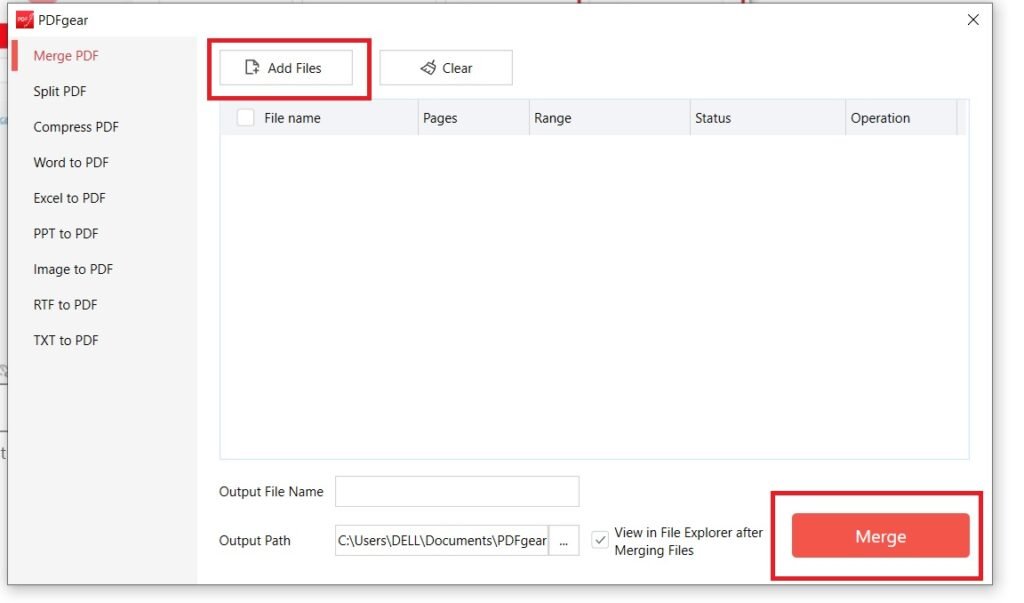Open the Output Path browse dialog

click(565, 540)
